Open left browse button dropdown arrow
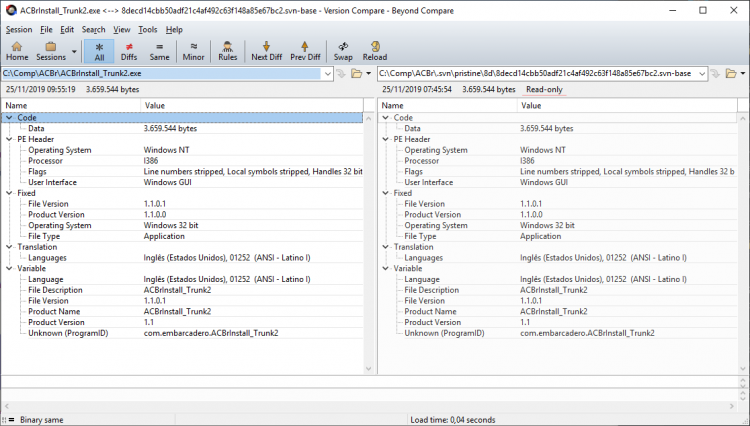The height and width of the screenshot is (426, 750). (368, 74)
